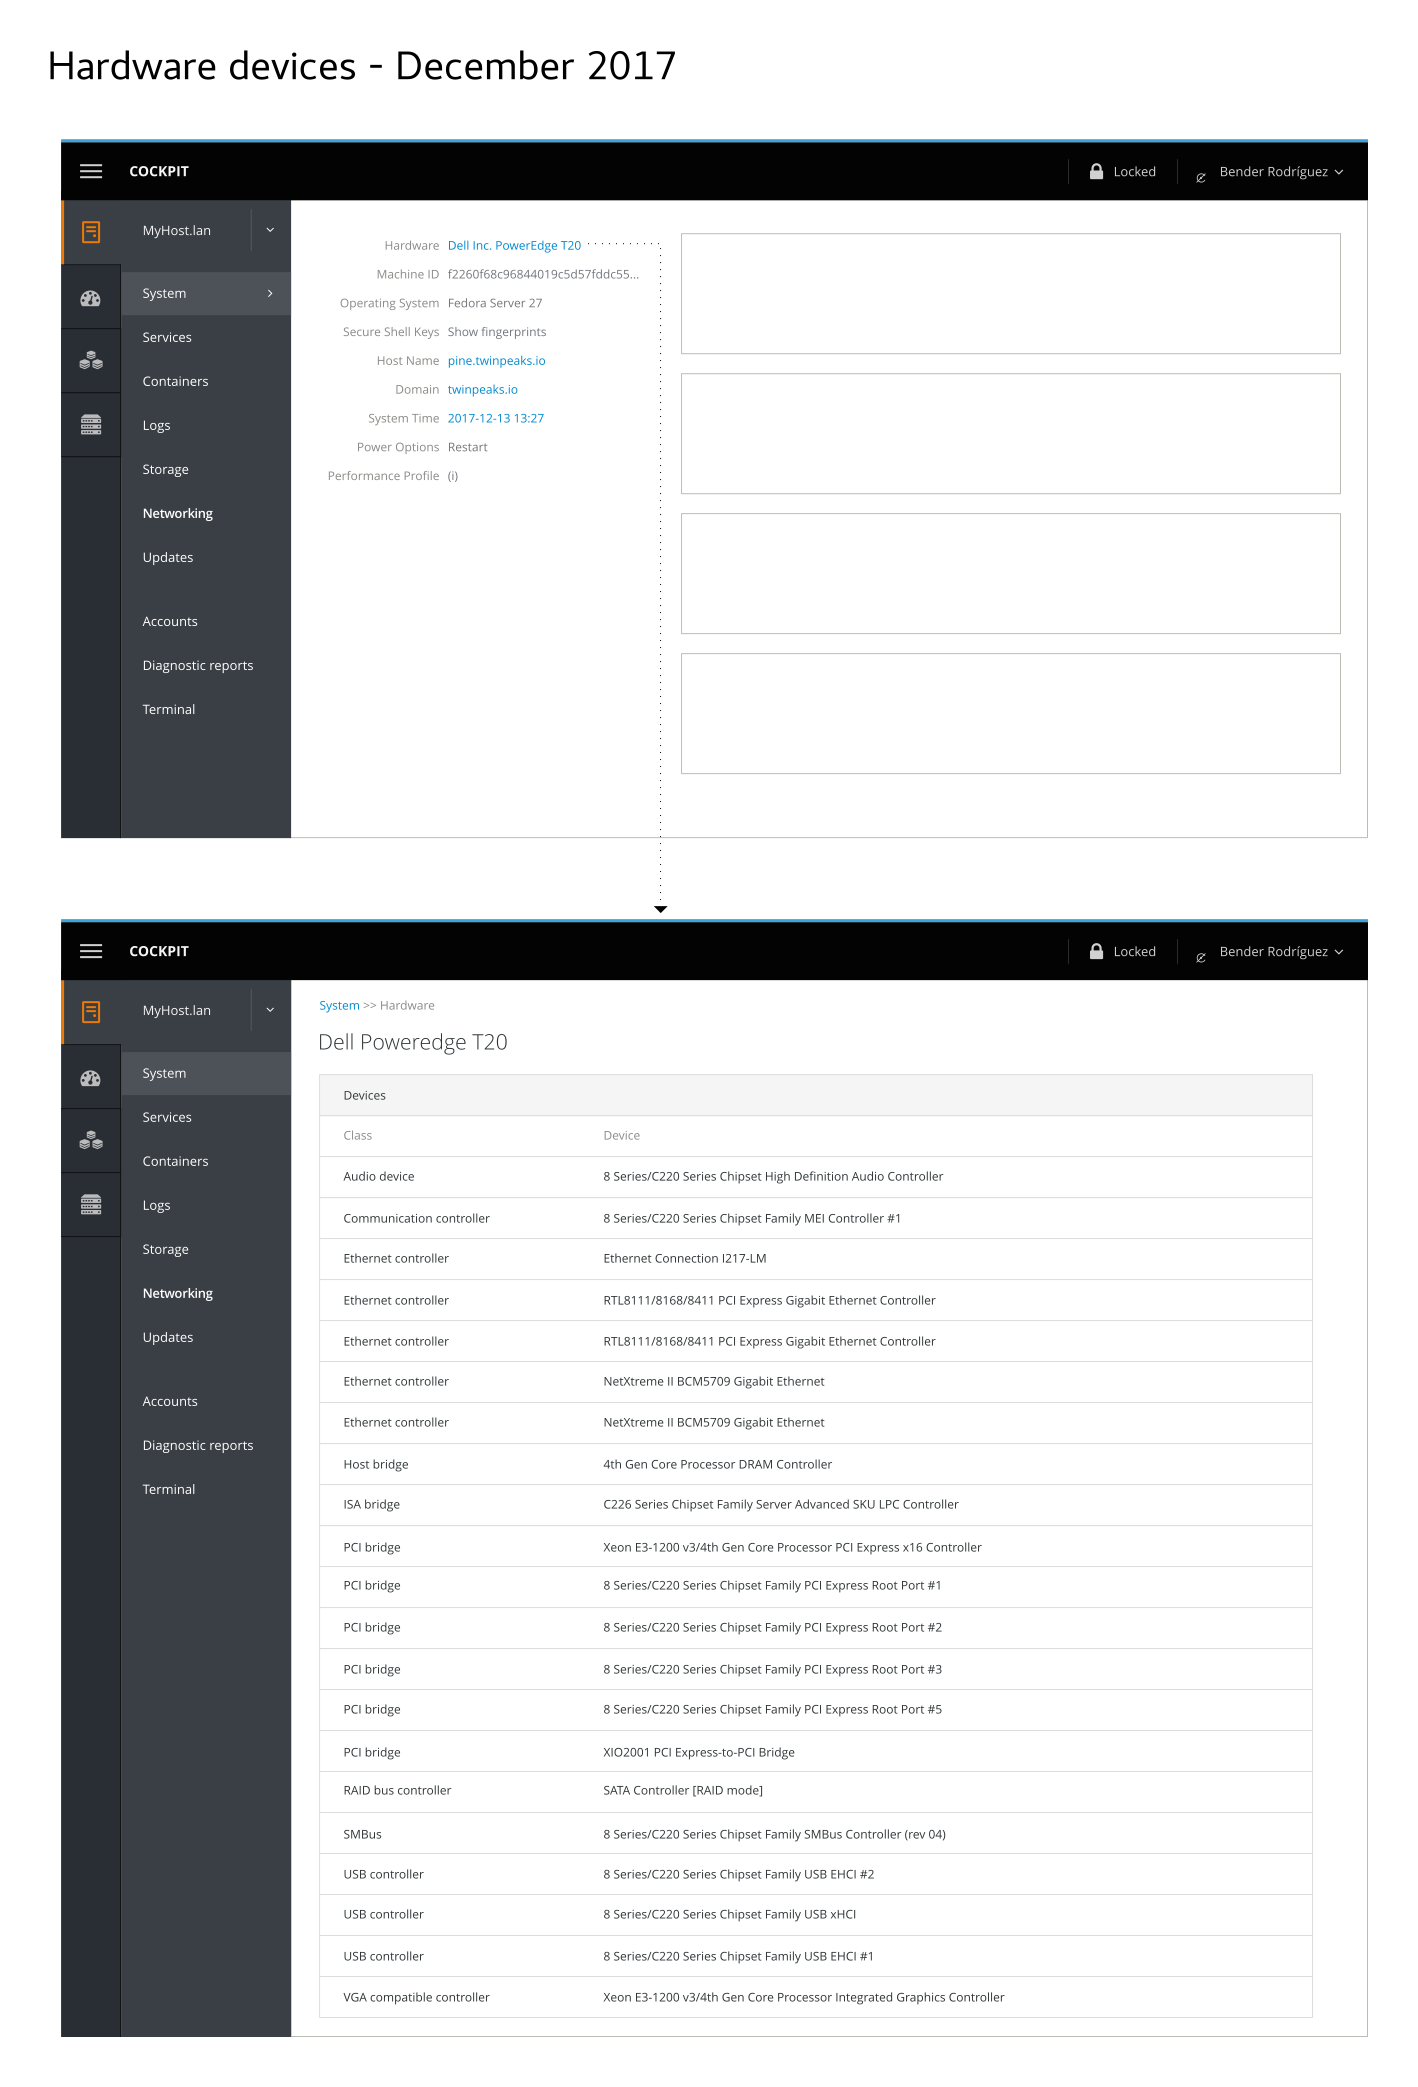Click Show fingerprints for Secure Shell Keys
The width and height of the screenshot is (1418, 2087).
[x=497, y=332]
